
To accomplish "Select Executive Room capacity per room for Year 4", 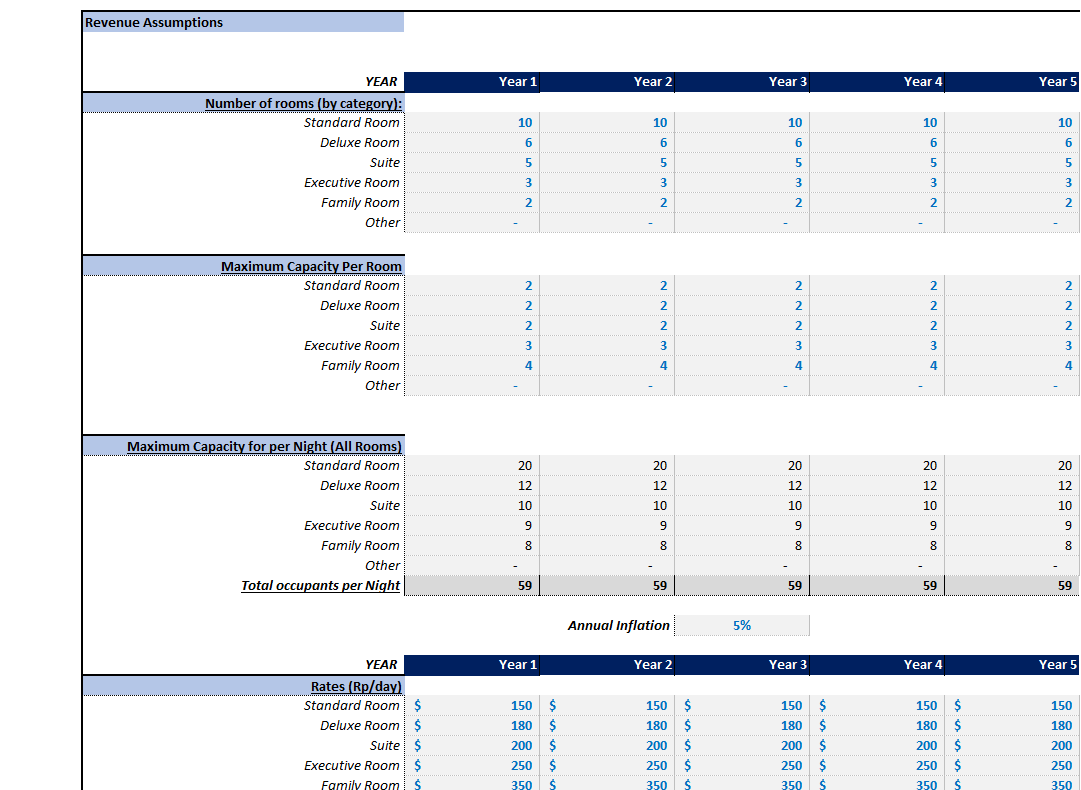I will pos(877,345).
